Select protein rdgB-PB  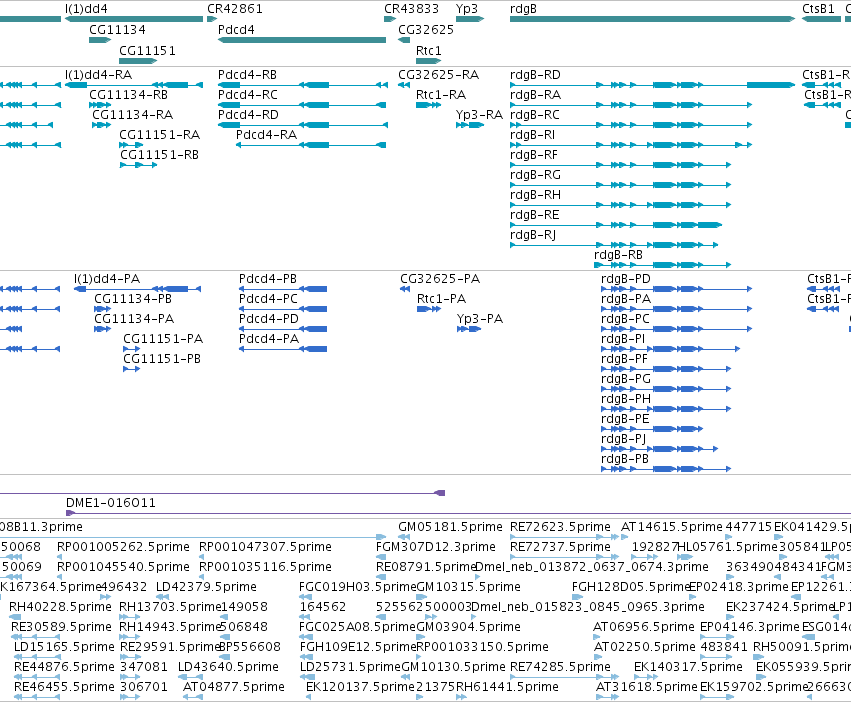625,459
